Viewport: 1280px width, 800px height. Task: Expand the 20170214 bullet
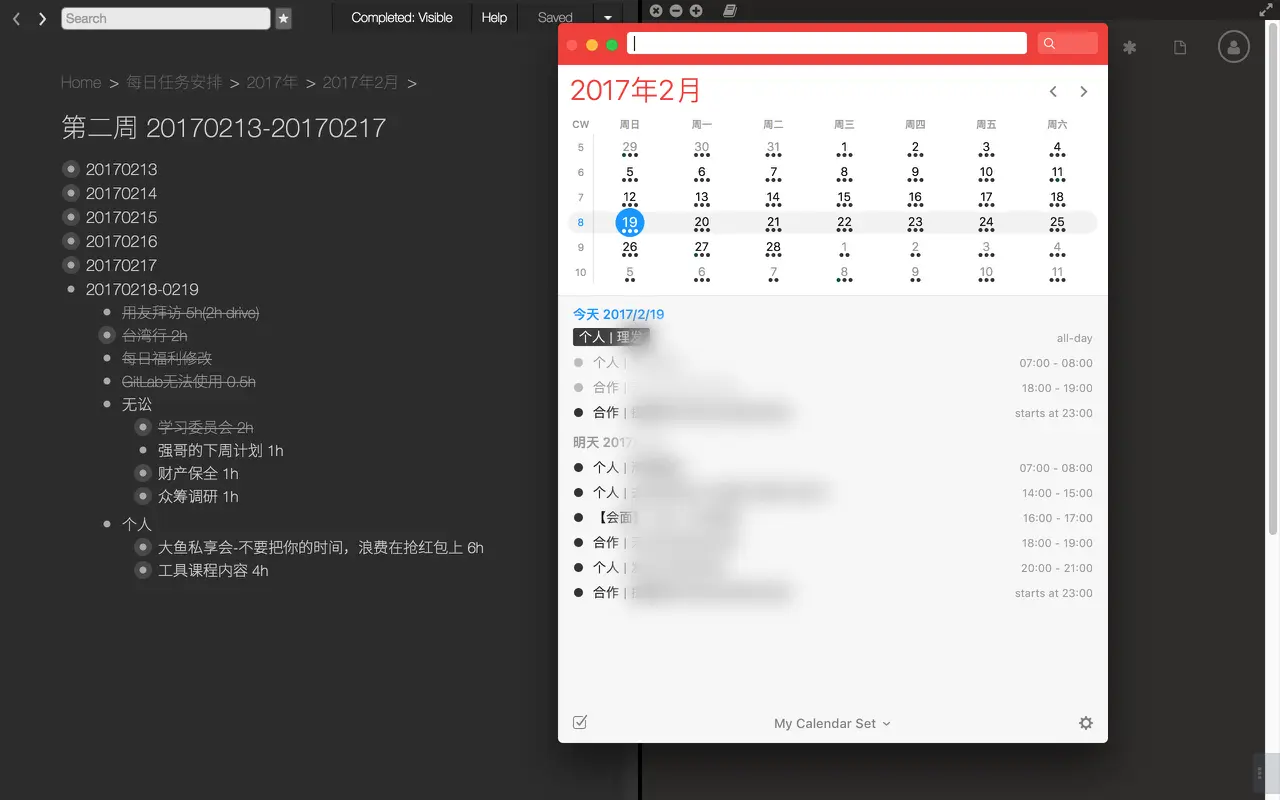(x=71, y=193)
